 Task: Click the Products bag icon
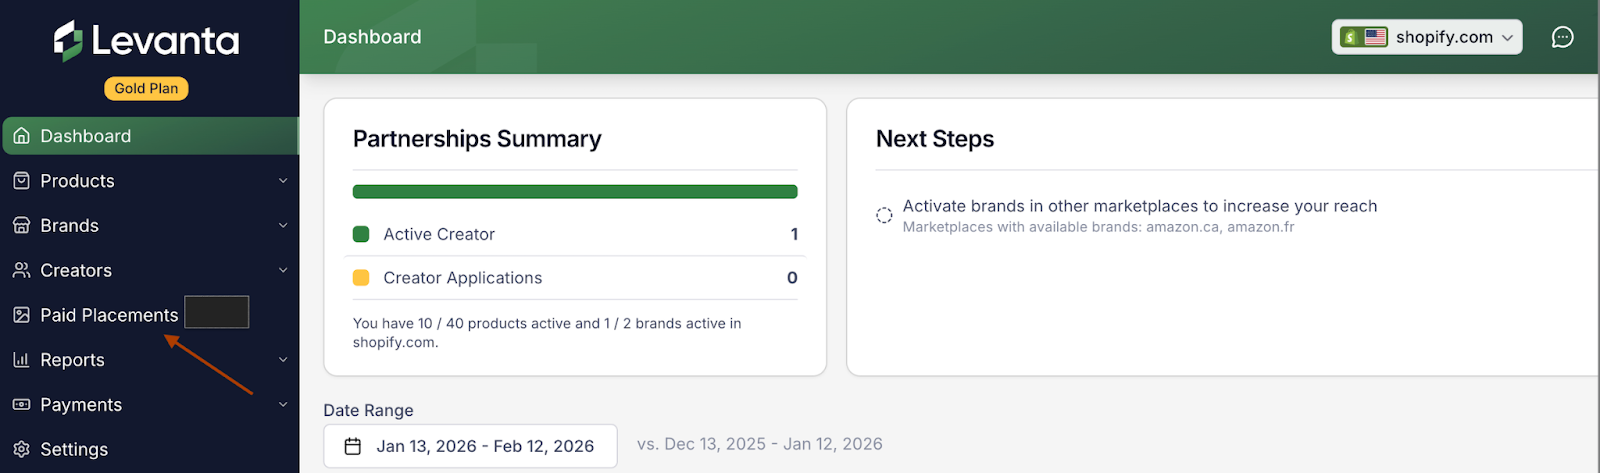pos(21,181)
